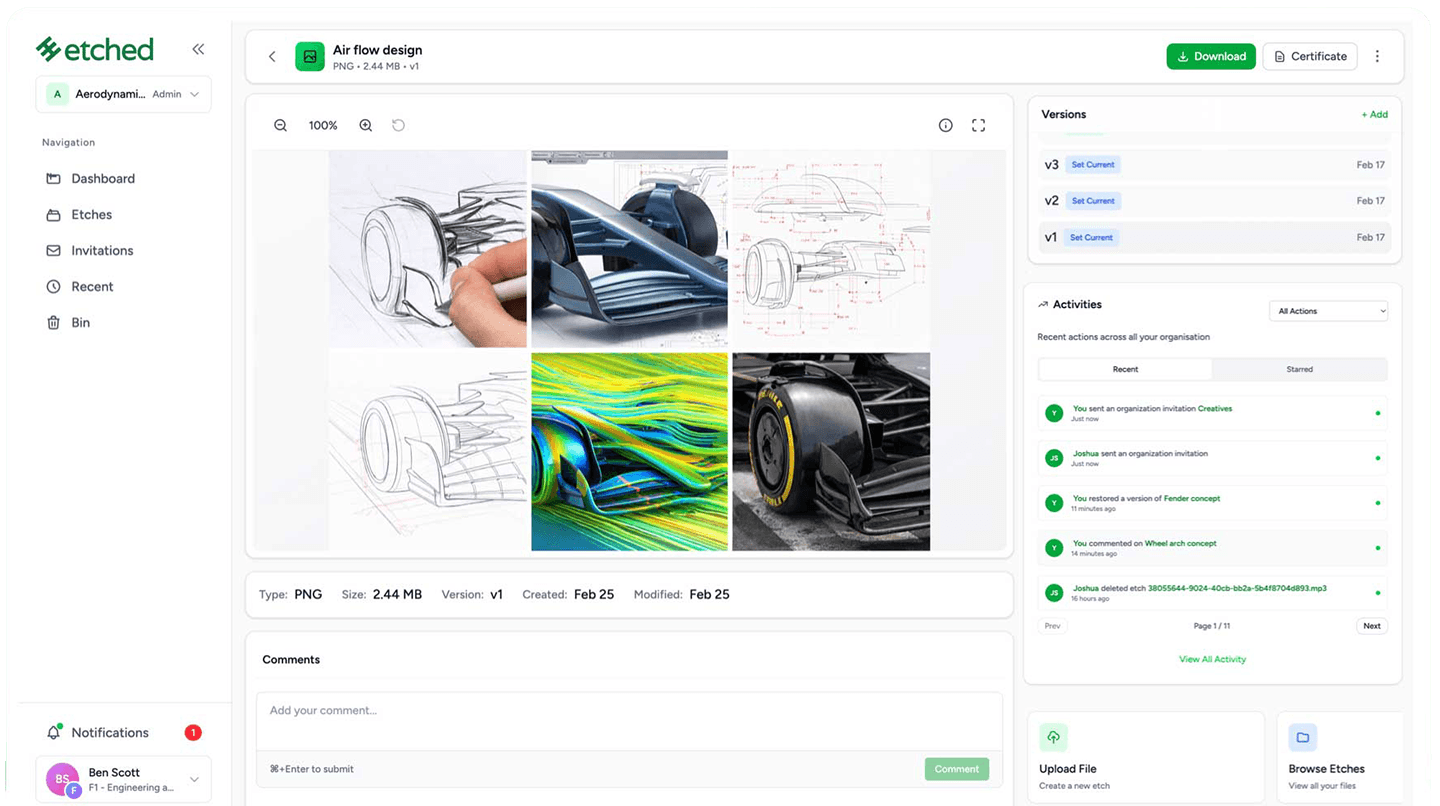Click the zoom out magnifier icon
Viewport: 1440px width, 806px height.
tap(280, 125)
